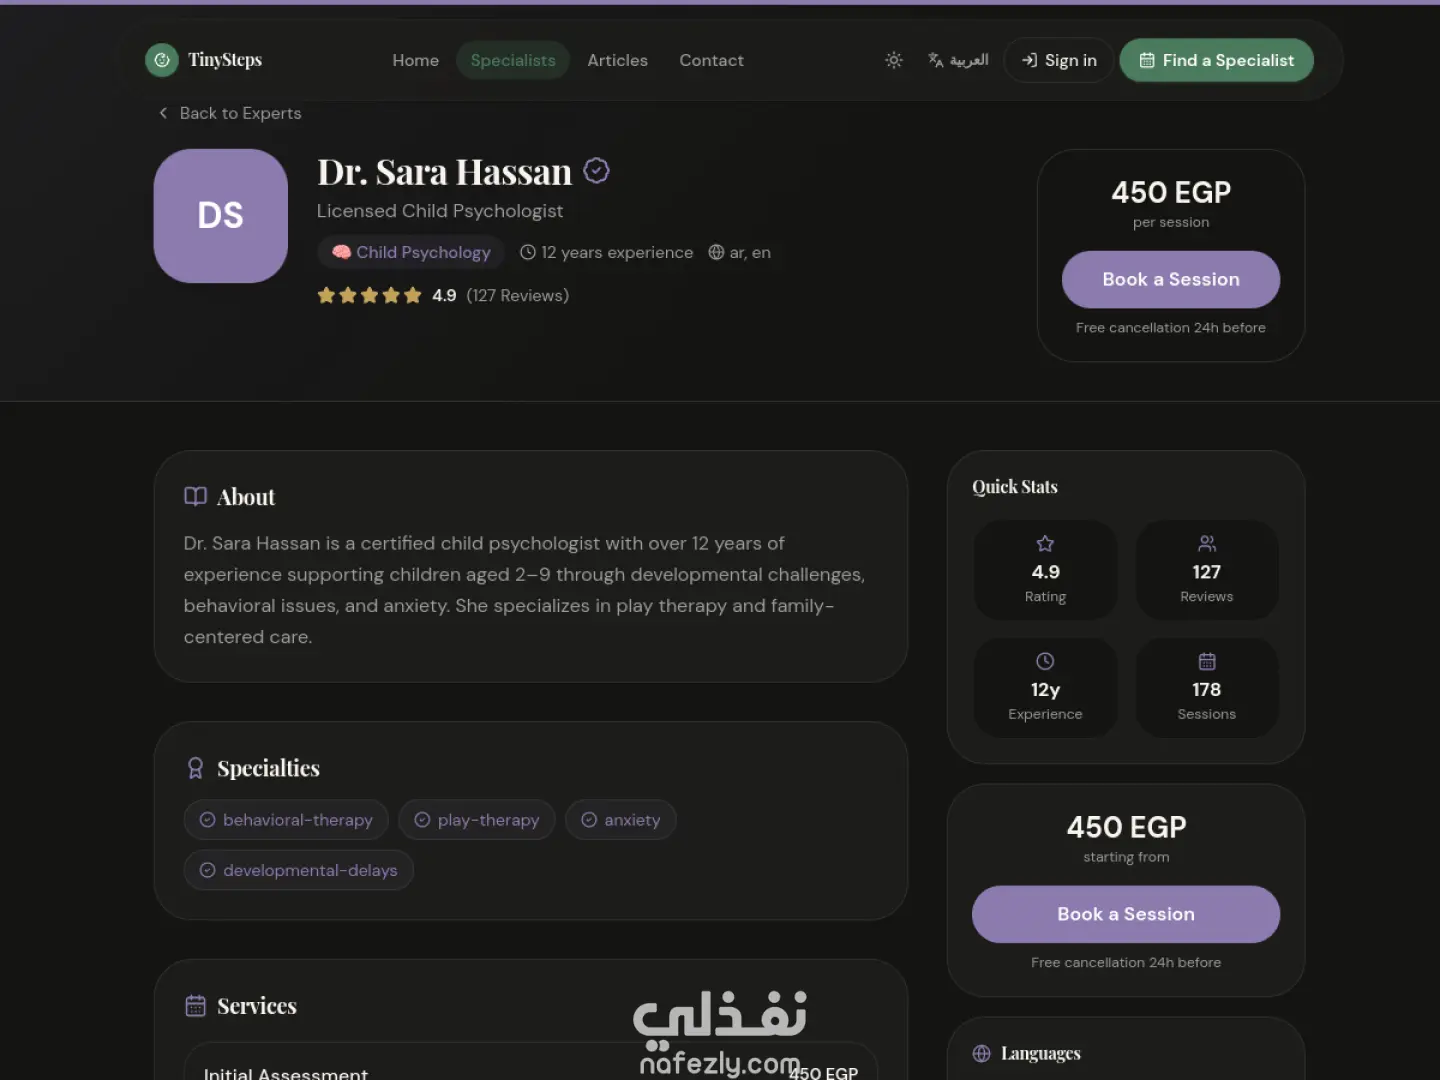Click Book a Session in header card
The image size is (1440, 1080).
pos(1171,280)
